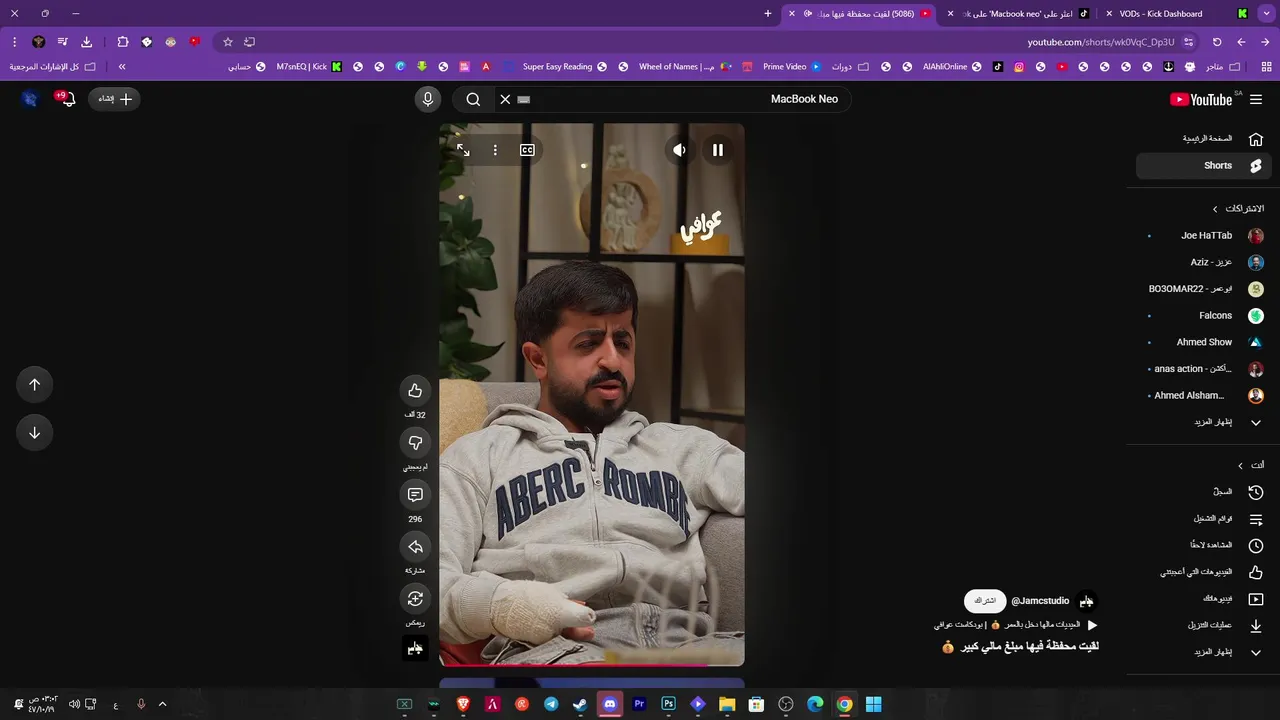Image resolution: width=1280 pixels, height=720 pixels.
Task: Open the linked podcast video below channel name
Action: (x=1015, y=625)
